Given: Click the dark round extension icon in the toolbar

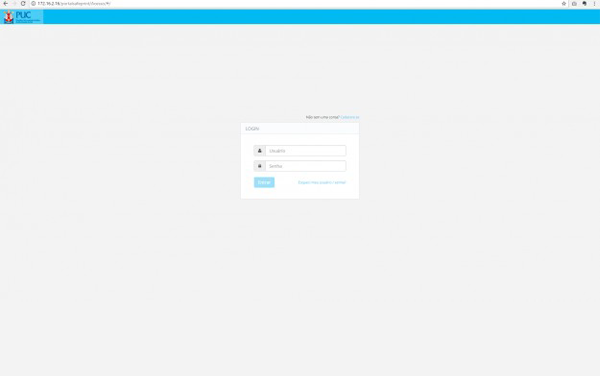Looking at the screenshot, I should point(584,3).
